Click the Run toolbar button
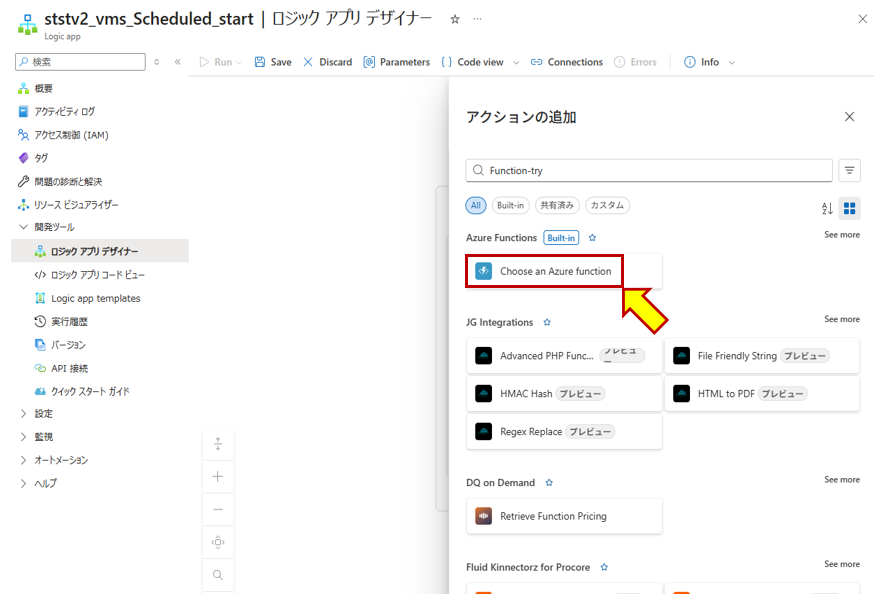 pyautogui.click(x=215, y=62)
